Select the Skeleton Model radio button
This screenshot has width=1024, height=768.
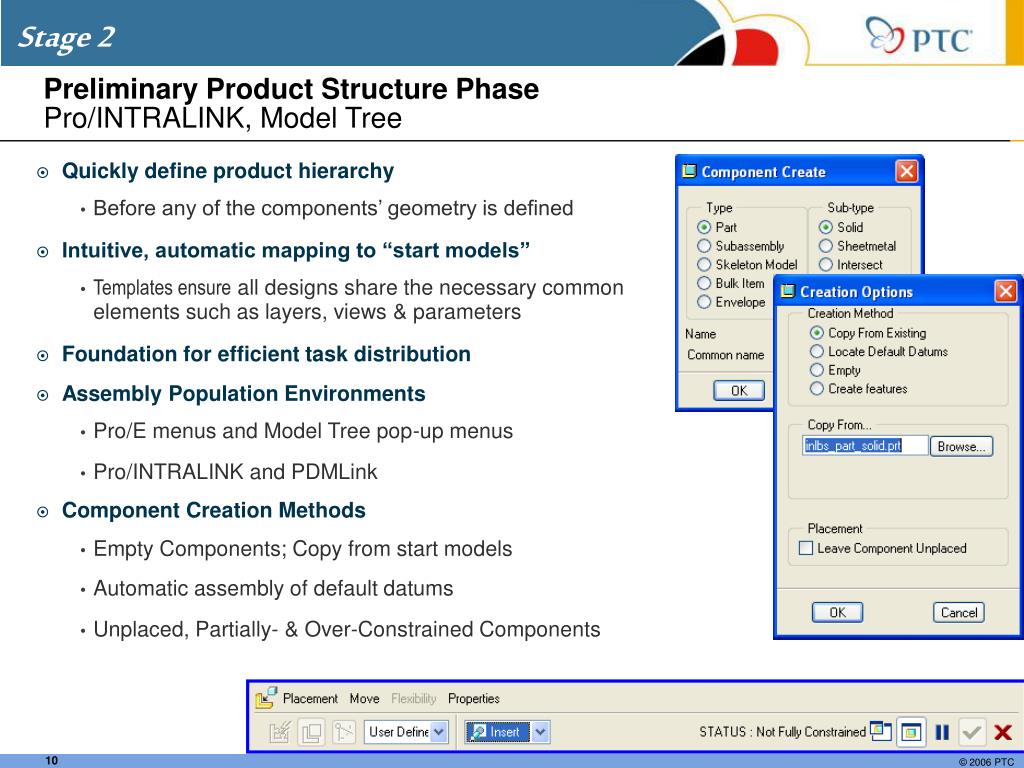click(704, 264)
